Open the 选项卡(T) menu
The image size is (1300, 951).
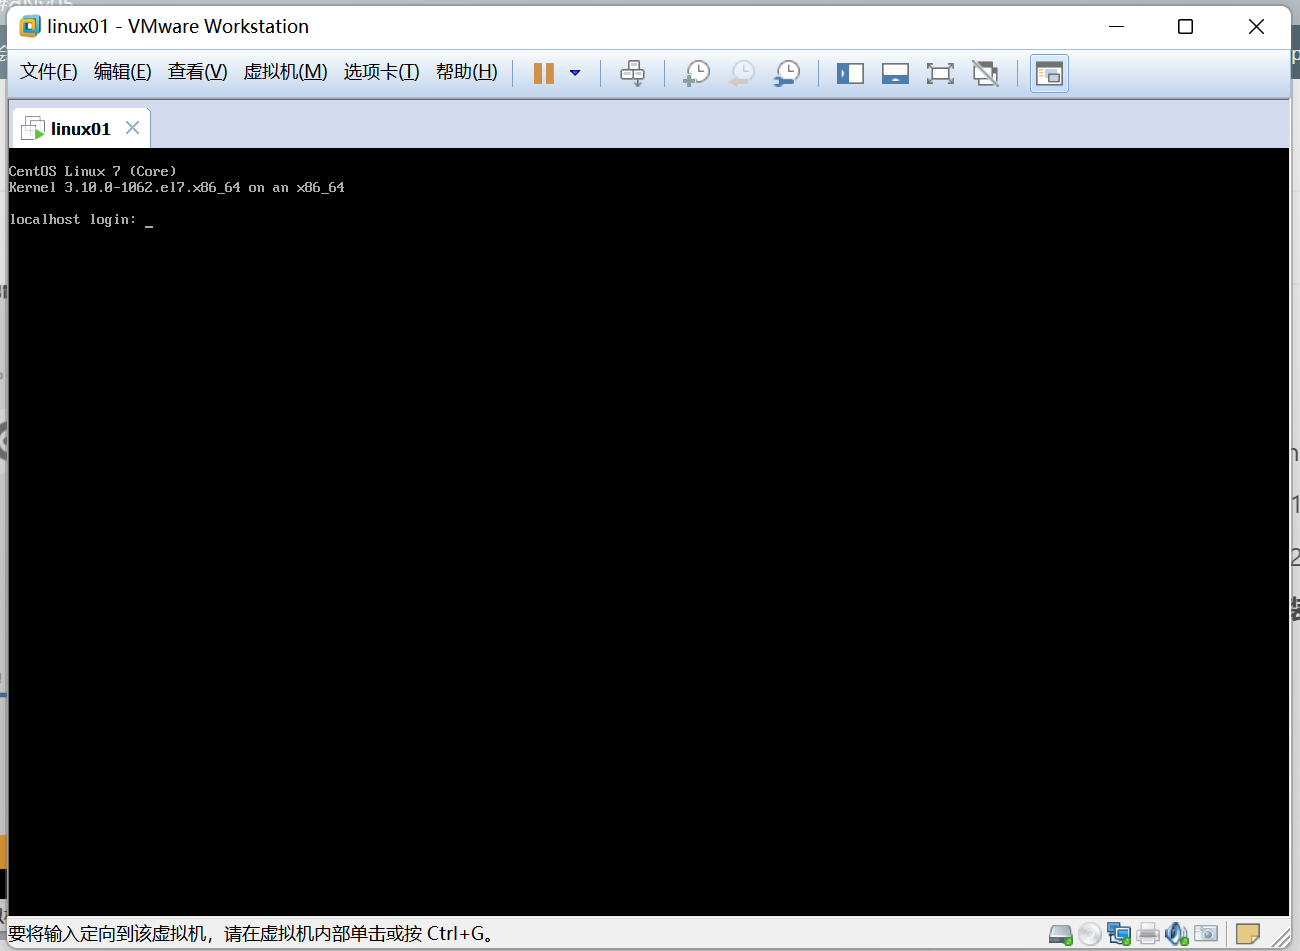[x=382, y=72]
